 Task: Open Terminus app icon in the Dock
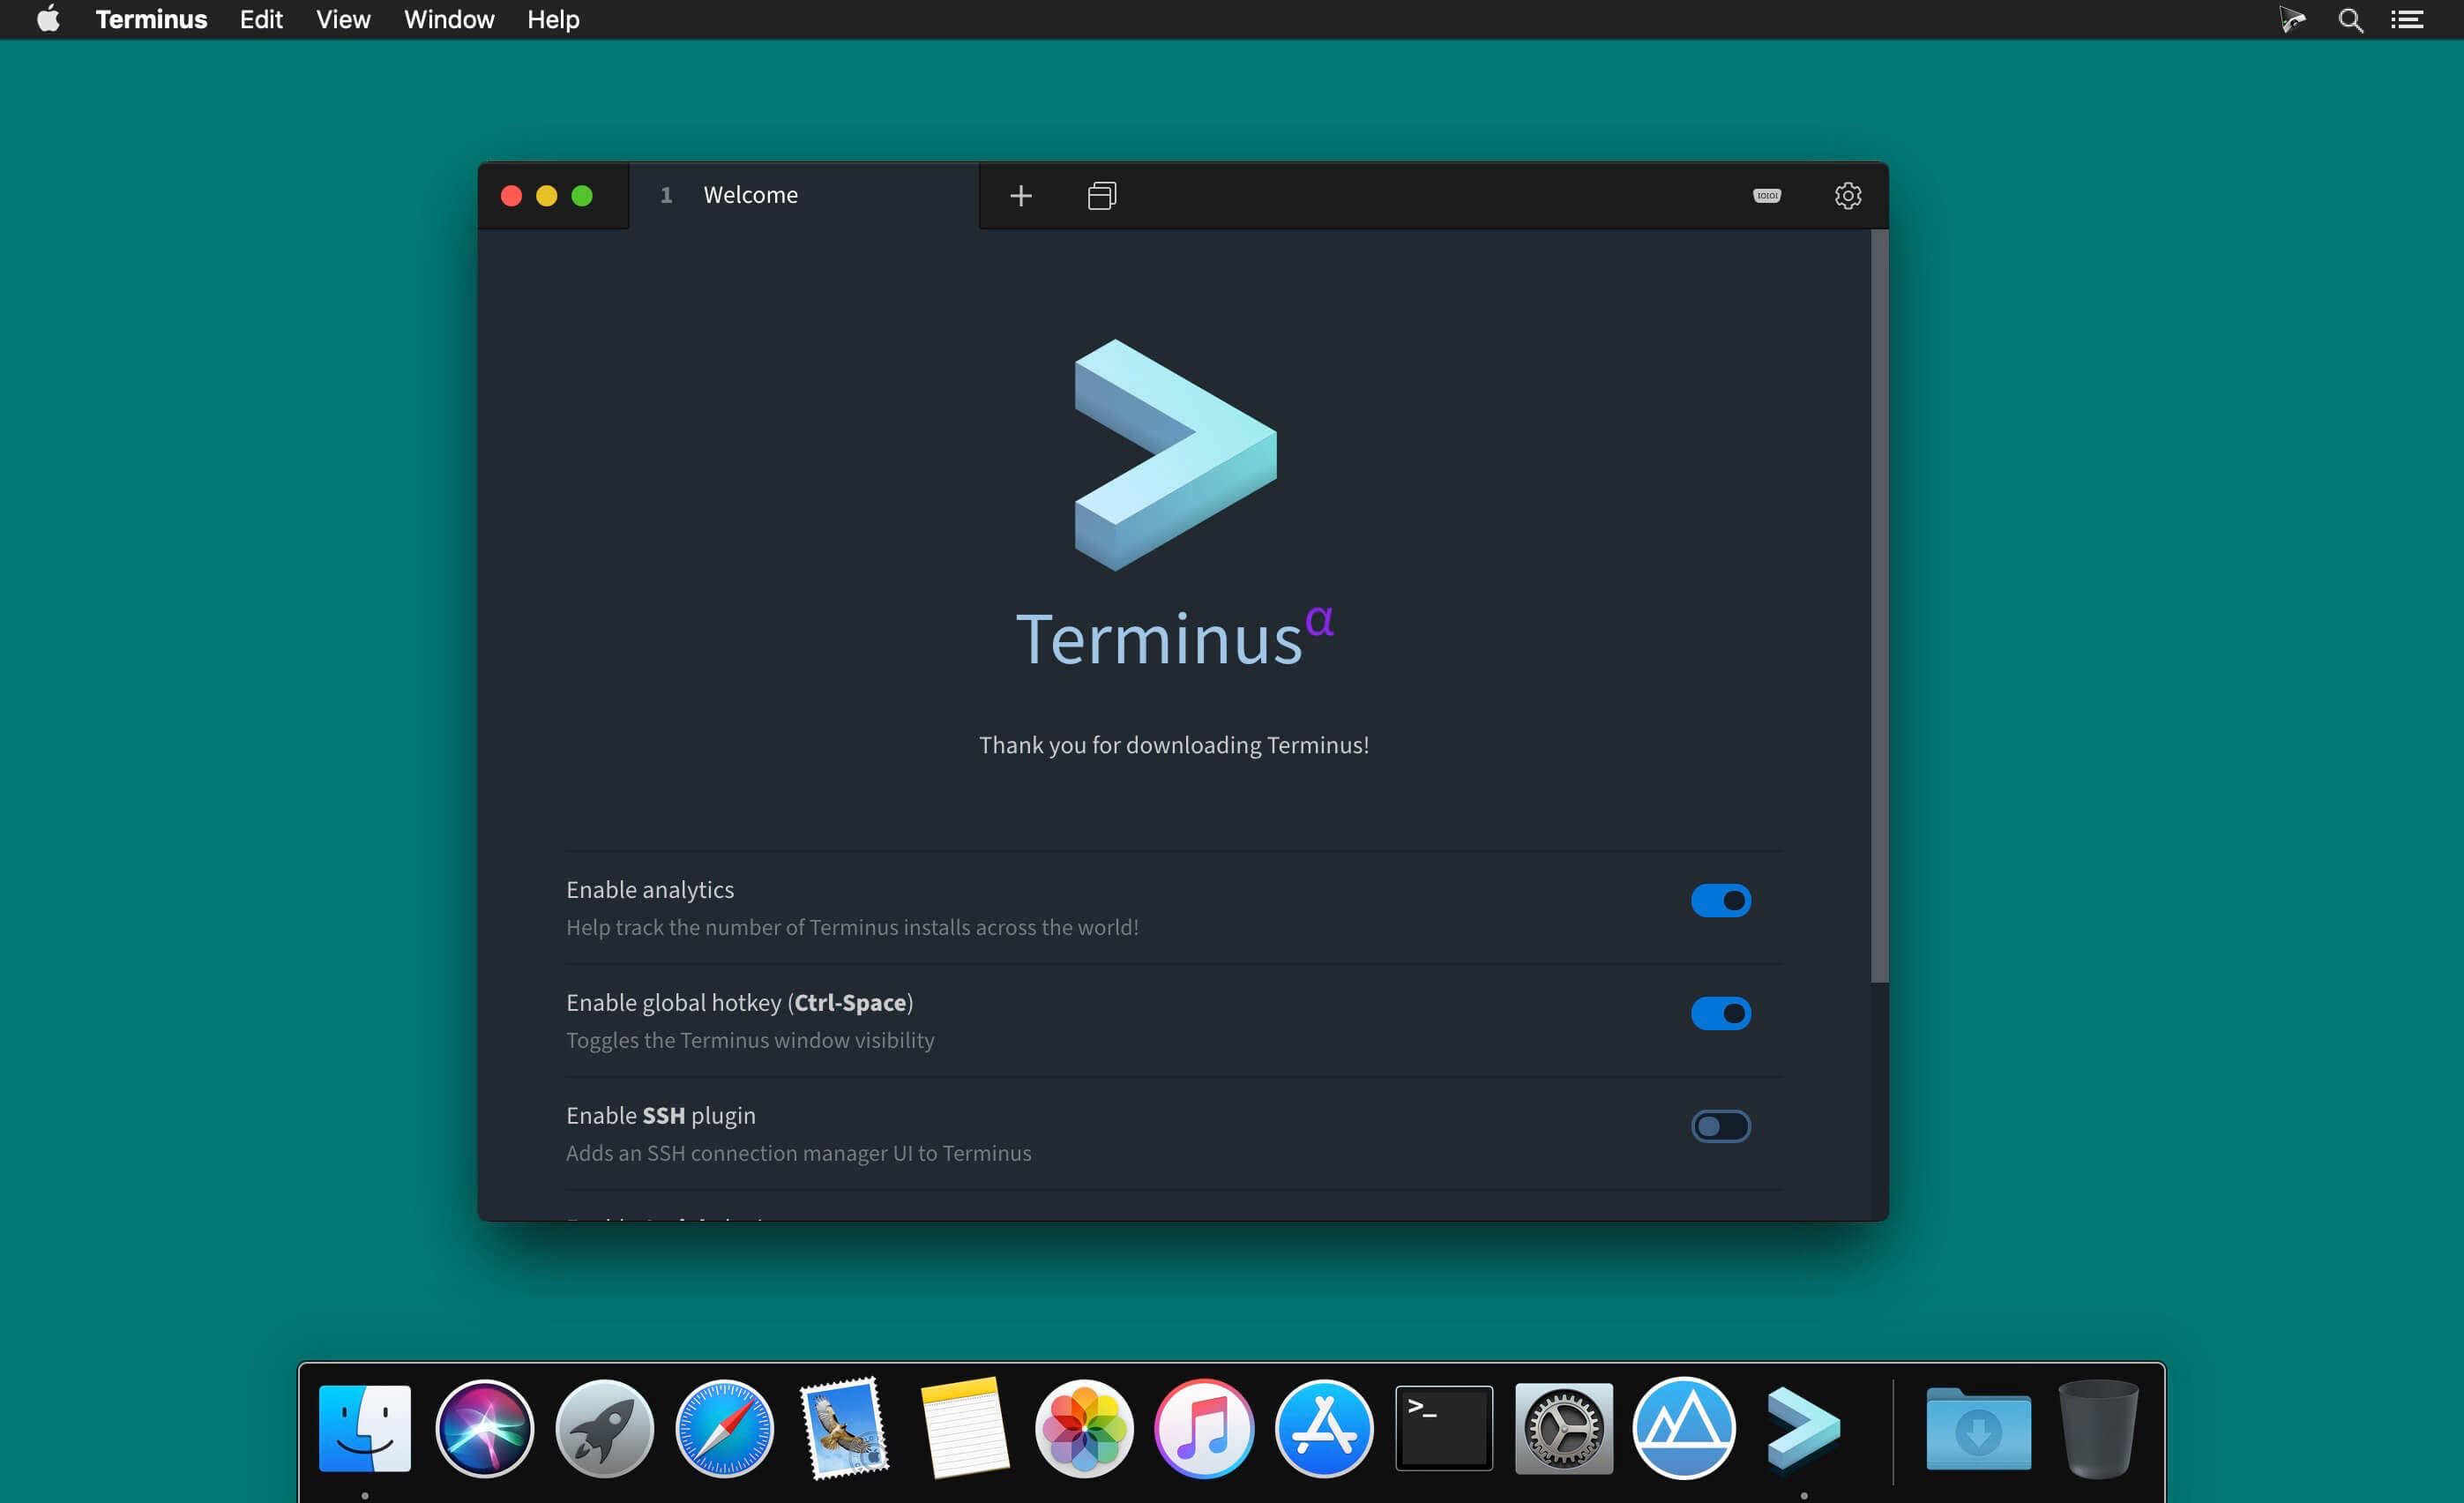coord(1803,1428)
